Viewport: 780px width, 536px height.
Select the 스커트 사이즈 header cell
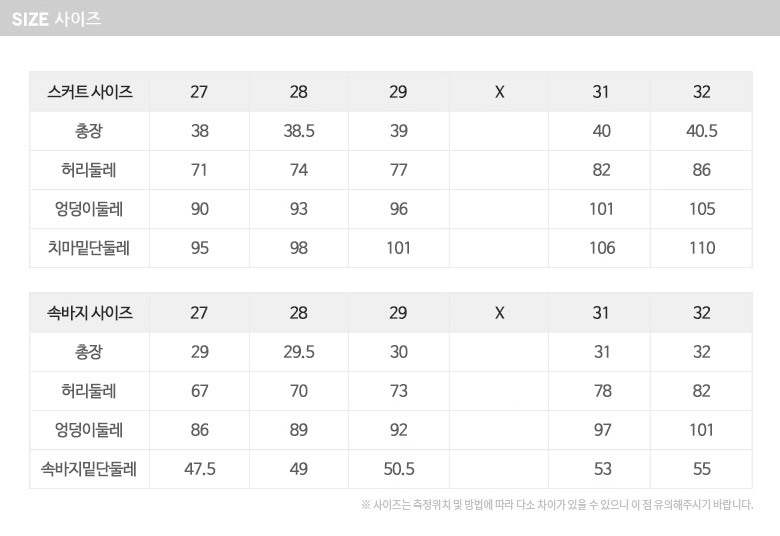pyautogui.click(x=90, y=92)
